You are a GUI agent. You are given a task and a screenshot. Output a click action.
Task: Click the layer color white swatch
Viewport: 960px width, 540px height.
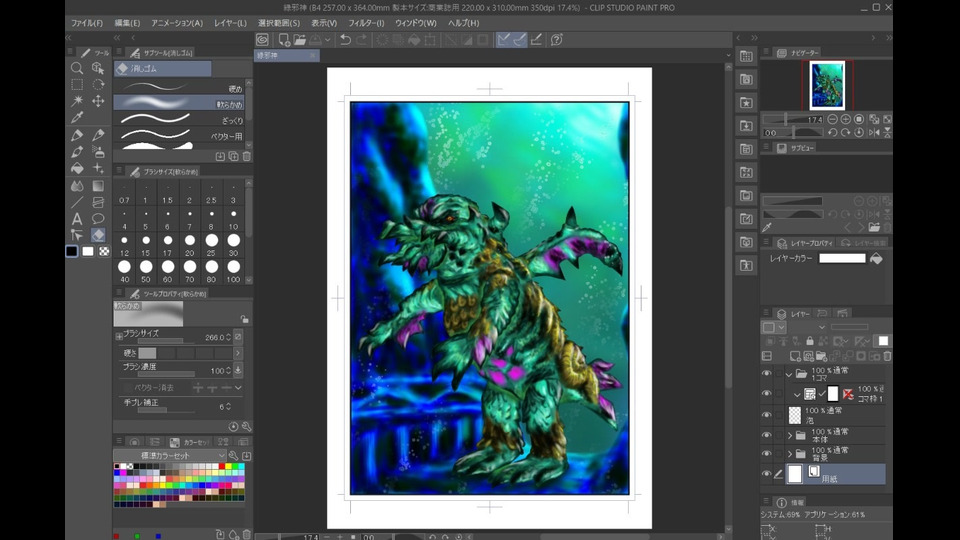[842, 258]
